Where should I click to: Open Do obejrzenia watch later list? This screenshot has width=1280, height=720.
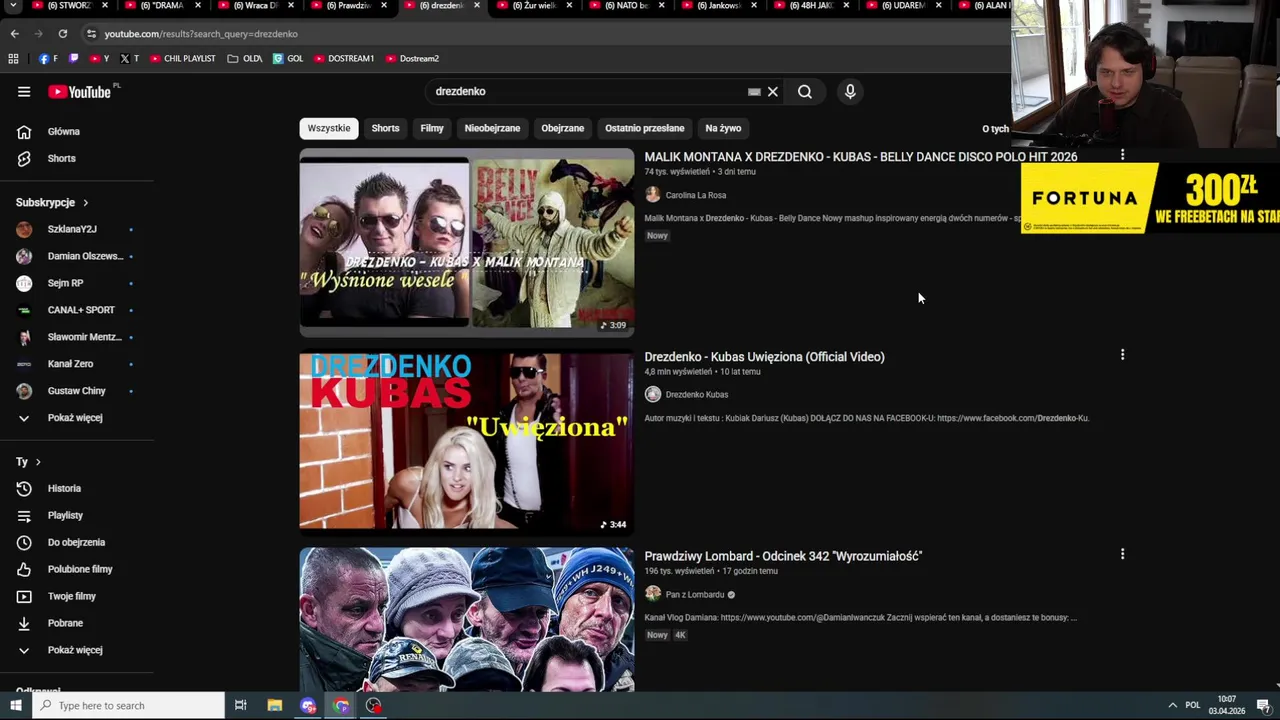77,542
